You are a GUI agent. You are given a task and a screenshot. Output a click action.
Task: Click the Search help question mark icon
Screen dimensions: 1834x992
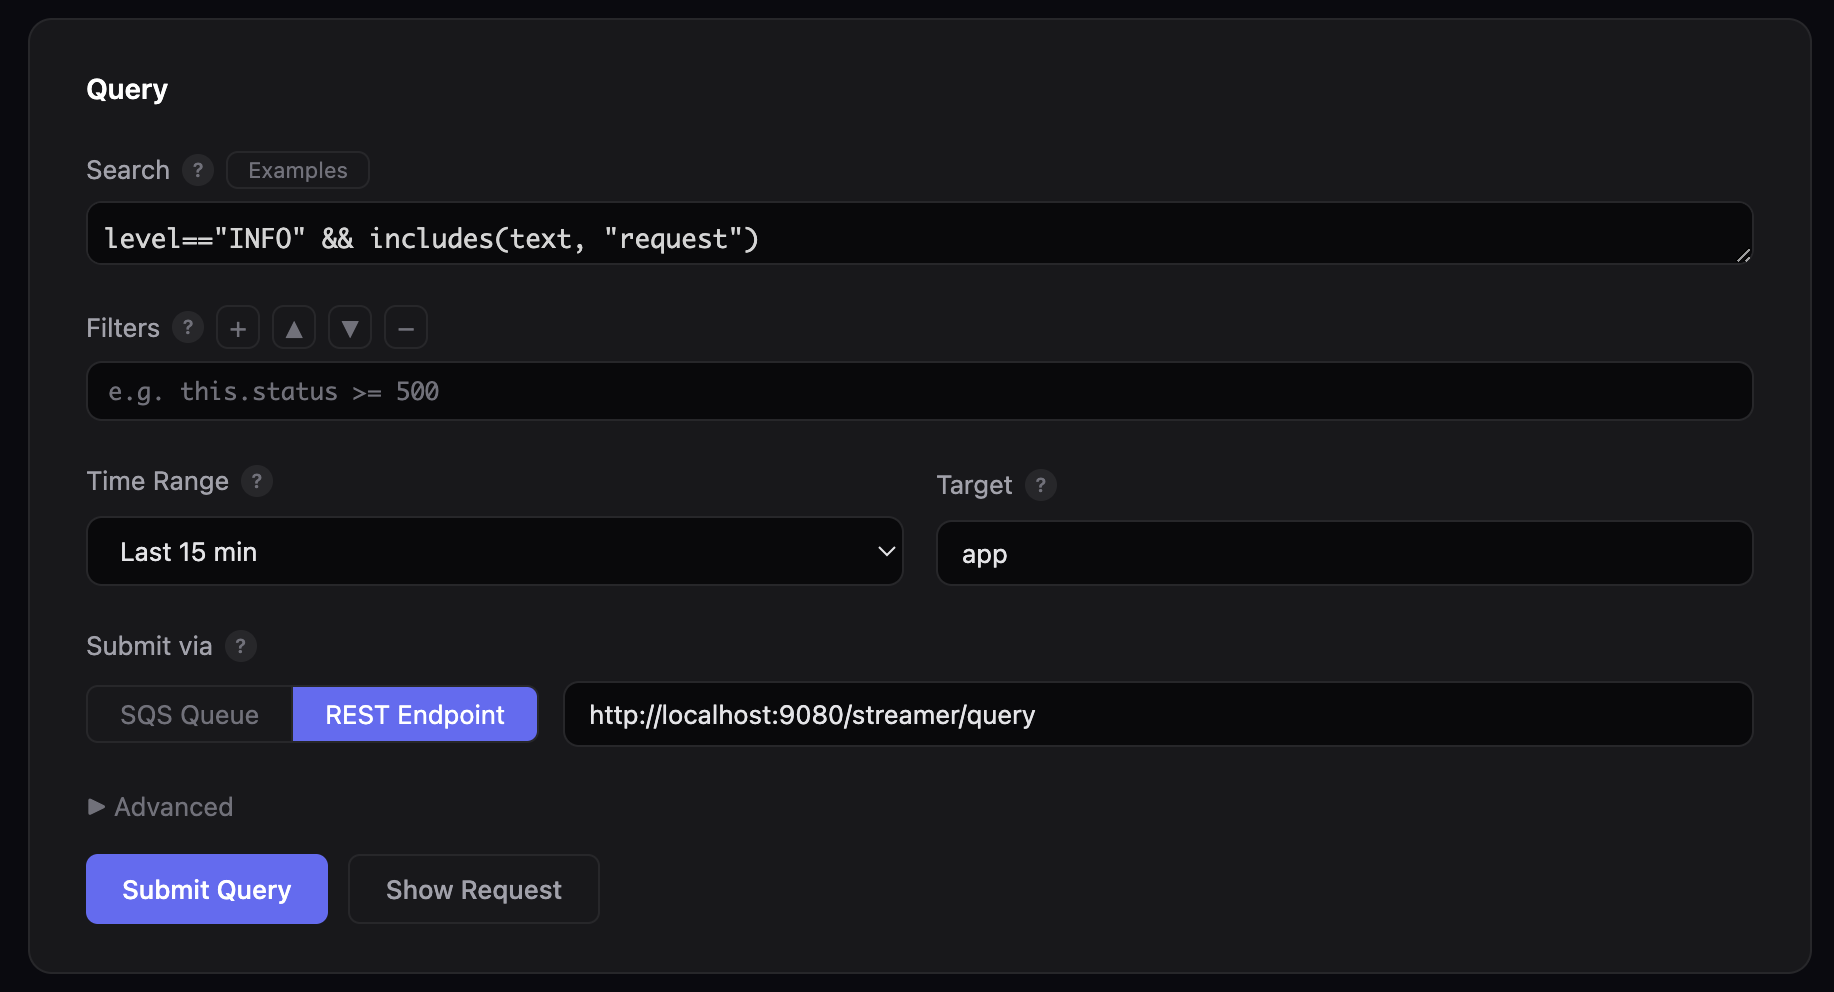[x=198, y=170]
